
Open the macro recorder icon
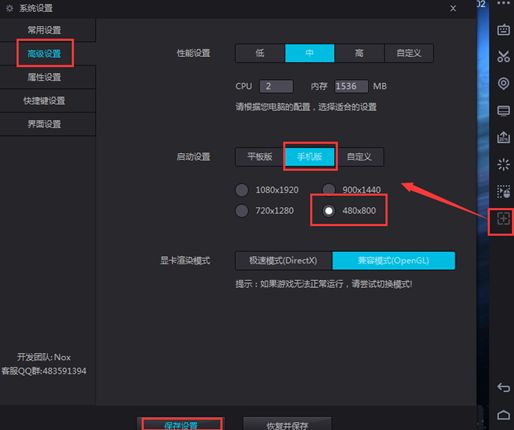503,192
